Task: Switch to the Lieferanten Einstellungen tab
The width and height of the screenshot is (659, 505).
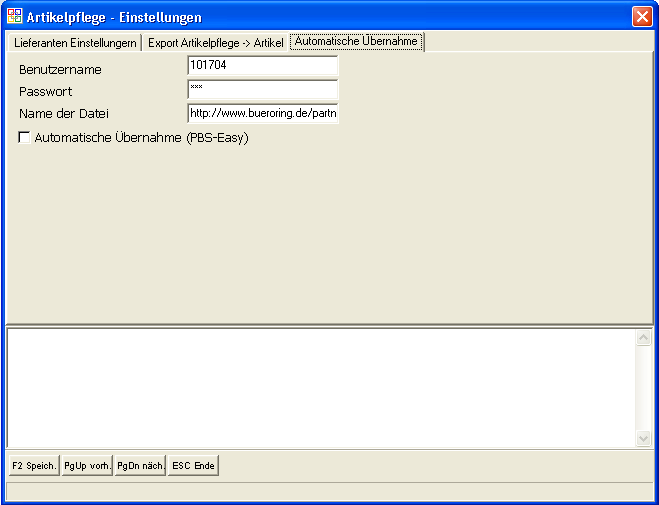Action: 75,43
